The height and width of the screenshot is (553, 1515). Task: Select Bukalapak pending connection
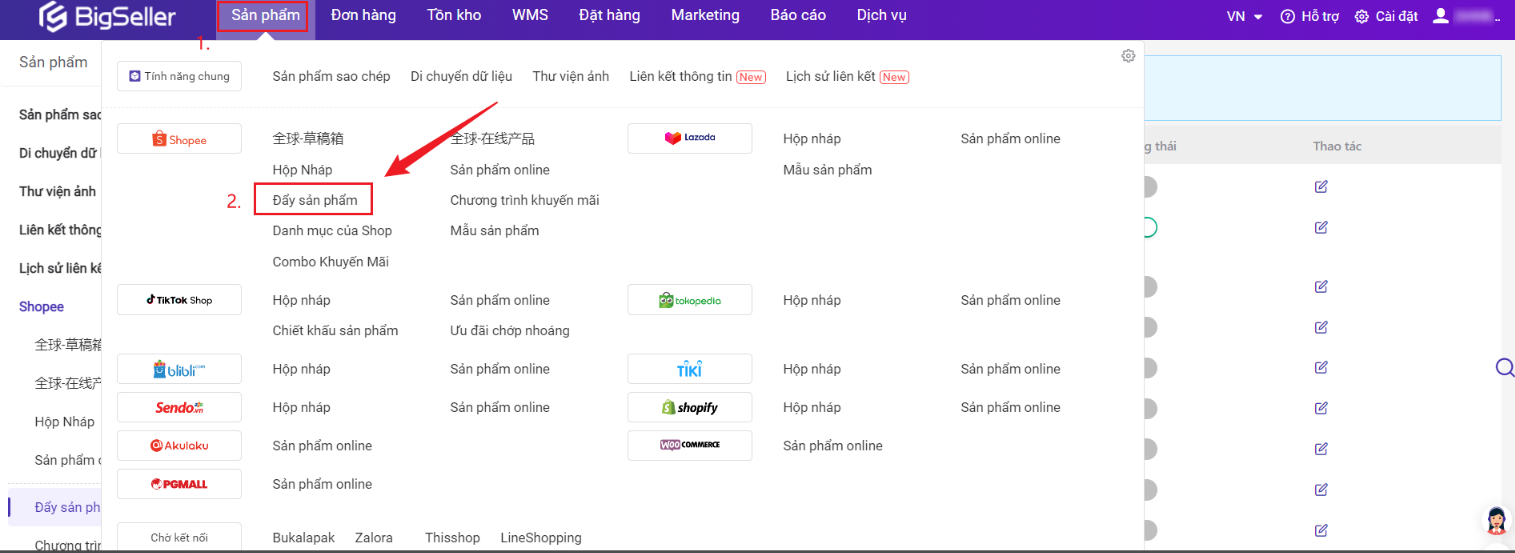coord(304,537)
